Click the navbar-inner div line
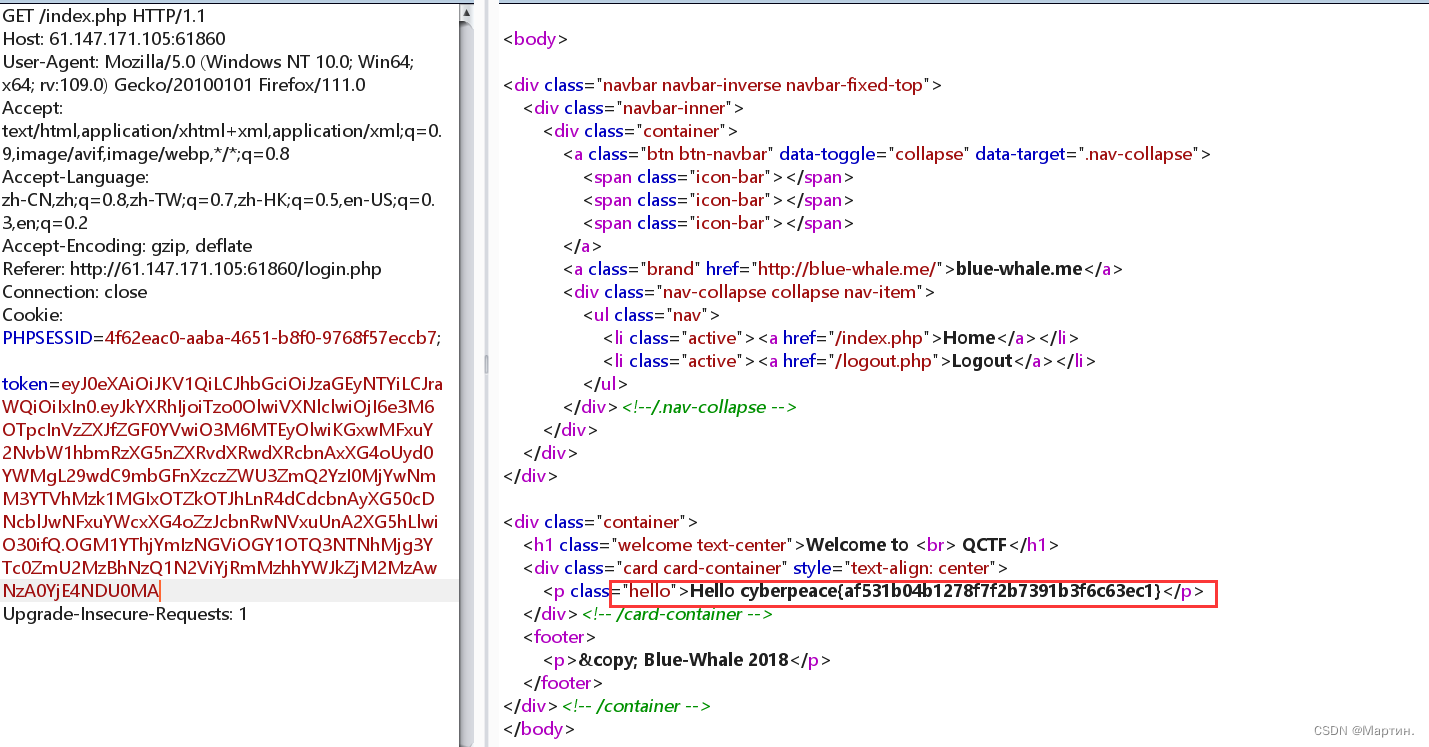Image resolution: width=1429 pixels, height=747 pixels. 633,108
